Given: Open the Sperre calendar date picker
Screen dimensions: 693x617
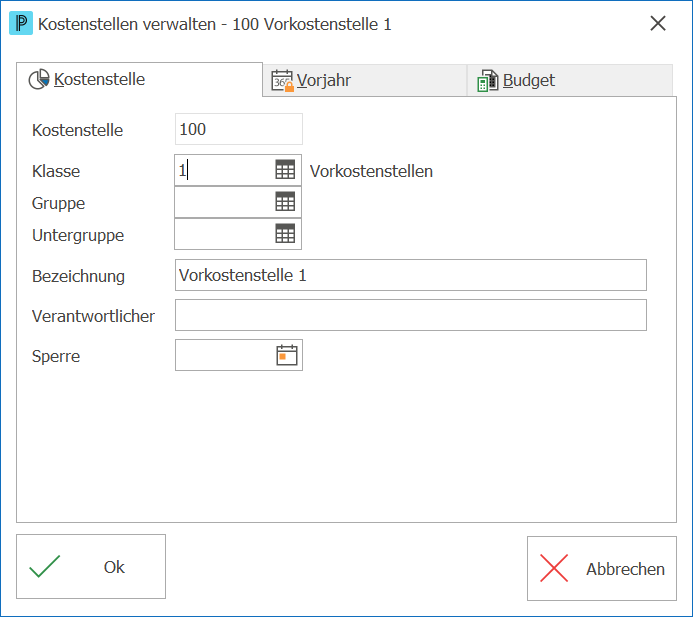Looking at the screenshot, I should [287, 355].
